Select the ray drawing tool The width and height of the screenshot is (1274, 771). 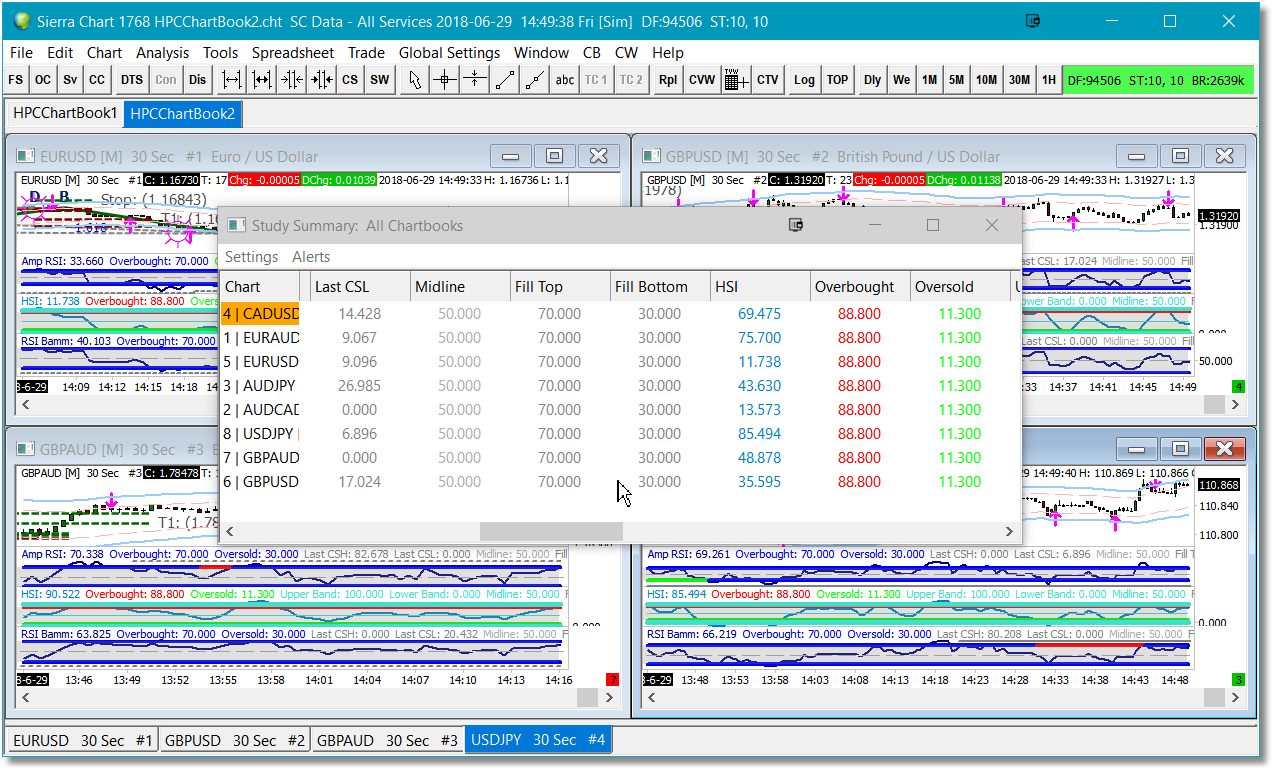coord(536,80)
